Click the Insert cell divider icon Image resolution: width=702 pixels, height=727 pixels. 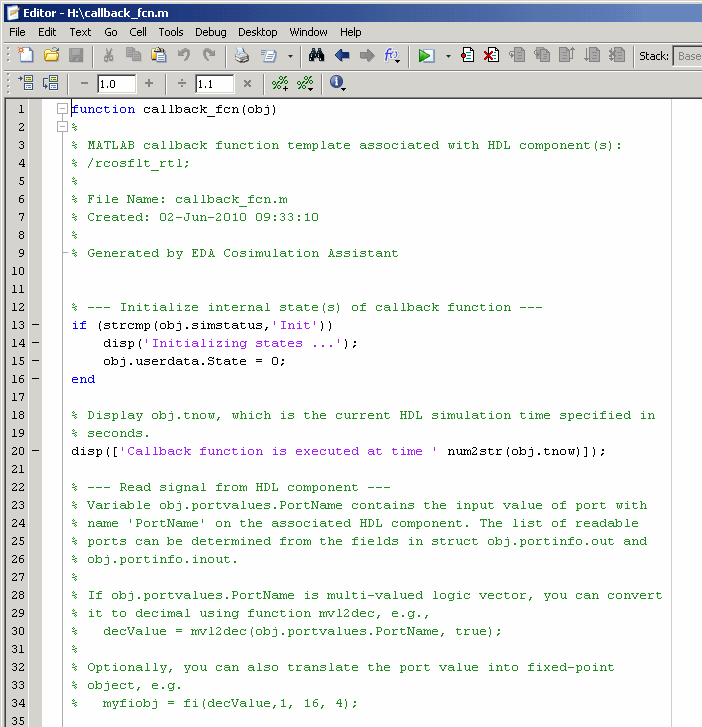[280, 83]
